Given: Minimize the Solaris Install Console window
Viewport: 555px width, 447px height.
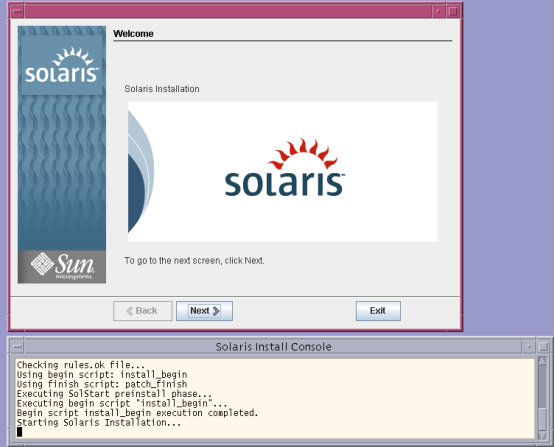Looking at the screenshot, I should (x=529, y=346).
